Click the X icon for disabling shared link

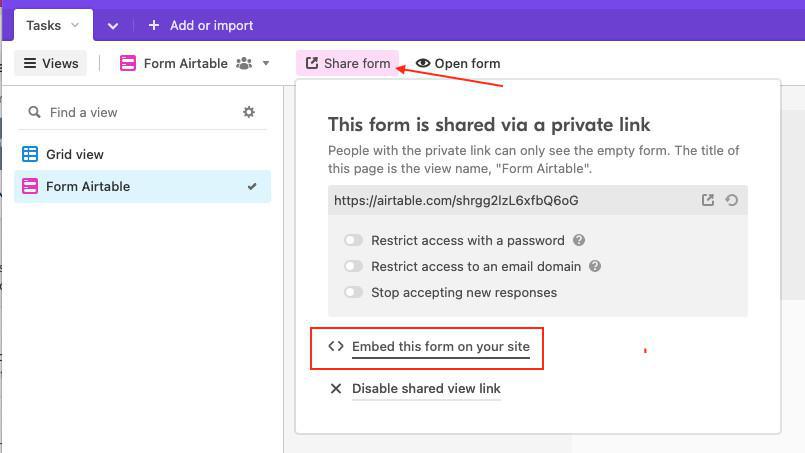(x=336, y=388)
